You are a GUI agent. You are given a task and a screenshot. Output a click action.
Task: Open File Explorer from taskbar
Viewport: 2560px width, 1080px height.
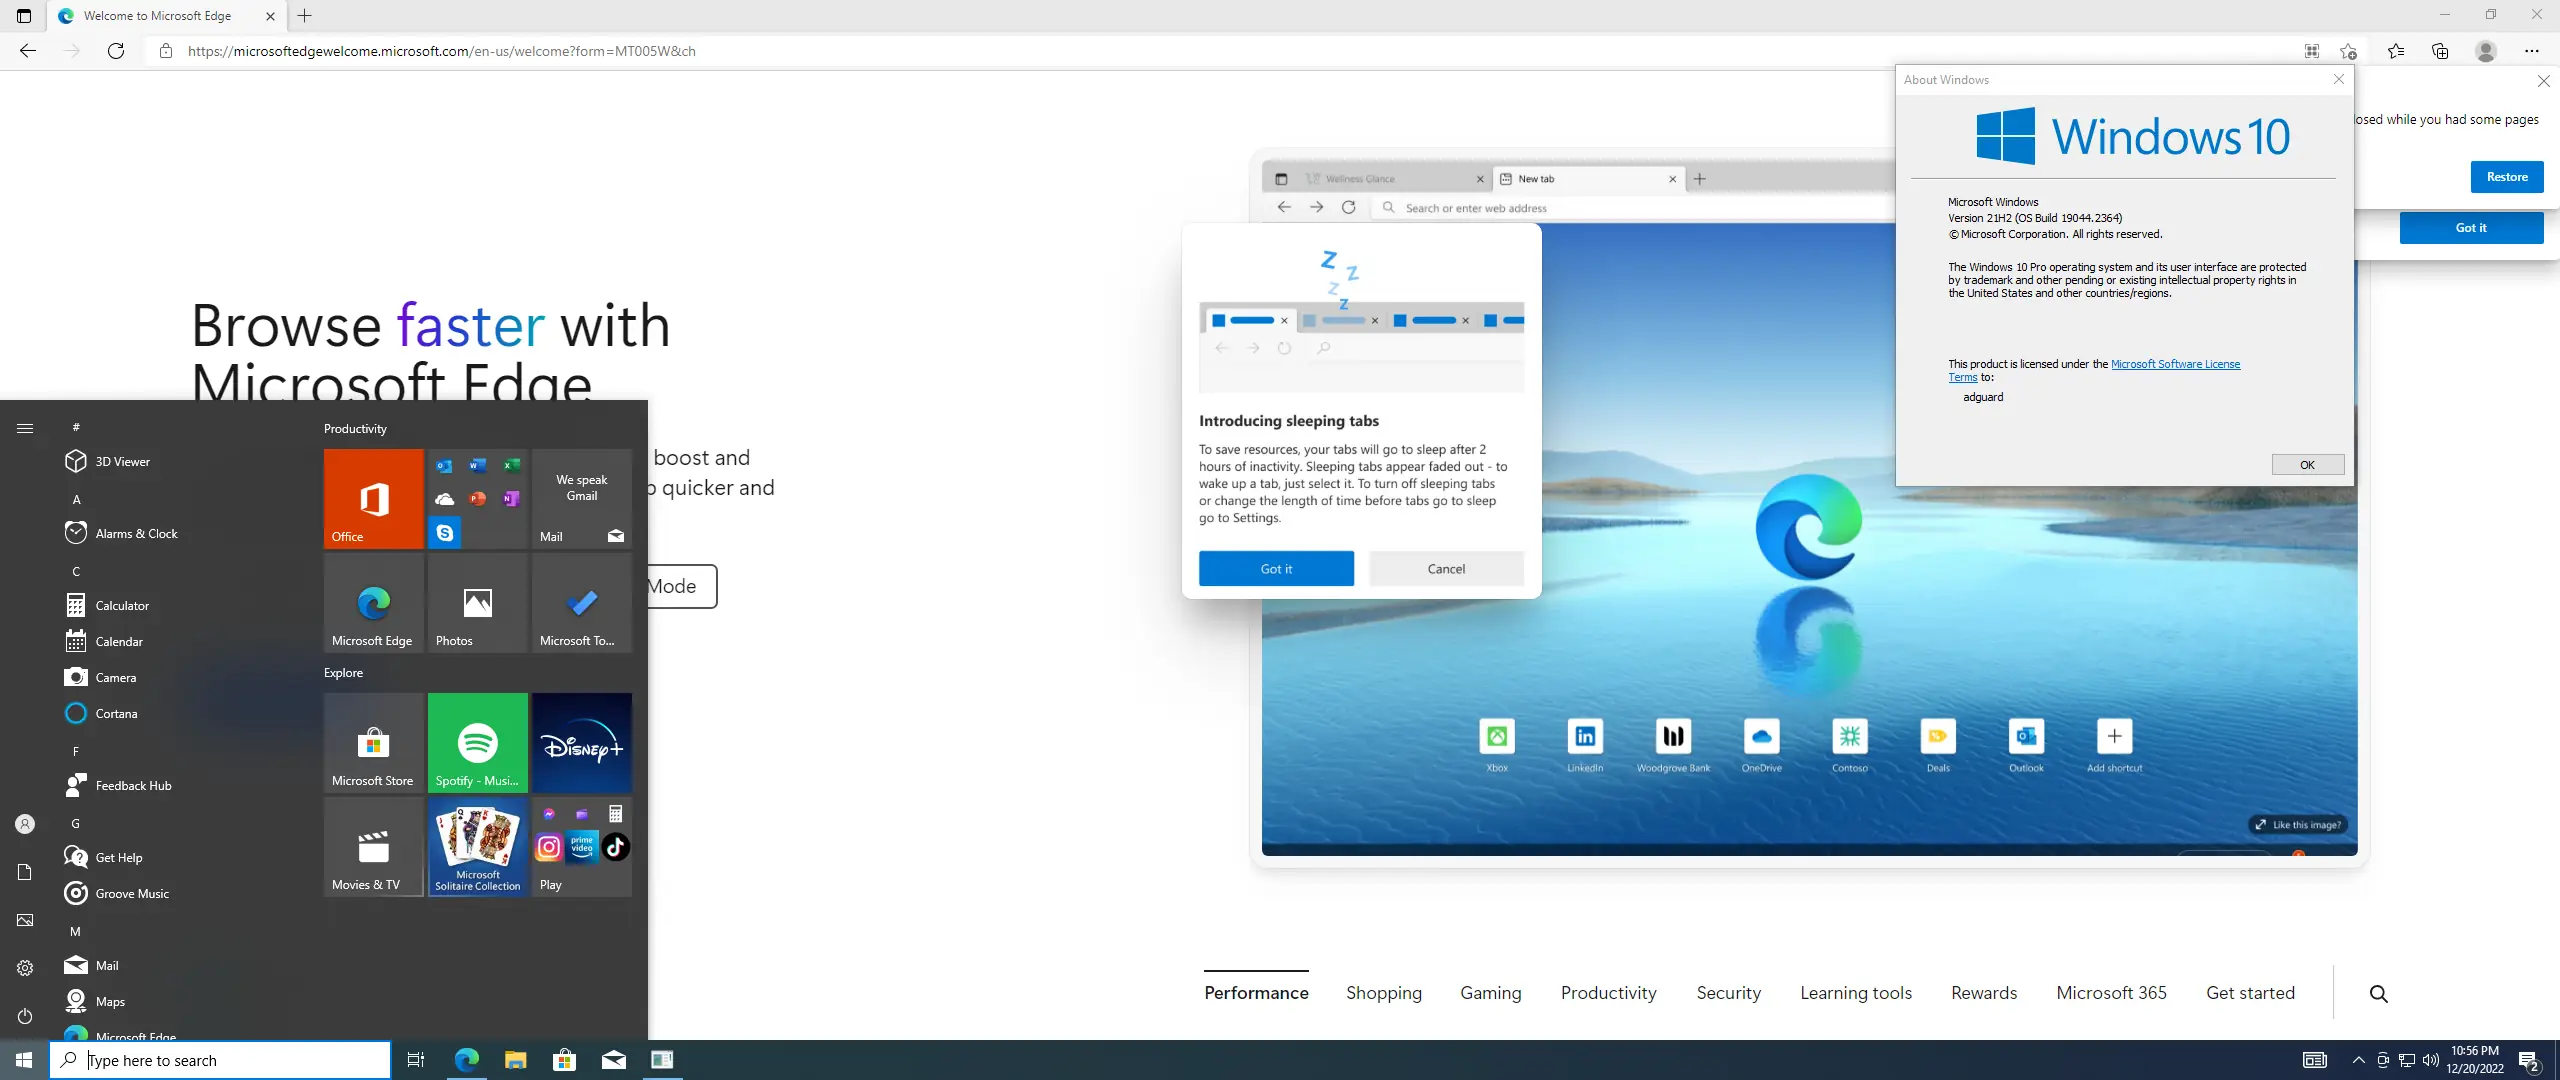tap(515, 1060)
